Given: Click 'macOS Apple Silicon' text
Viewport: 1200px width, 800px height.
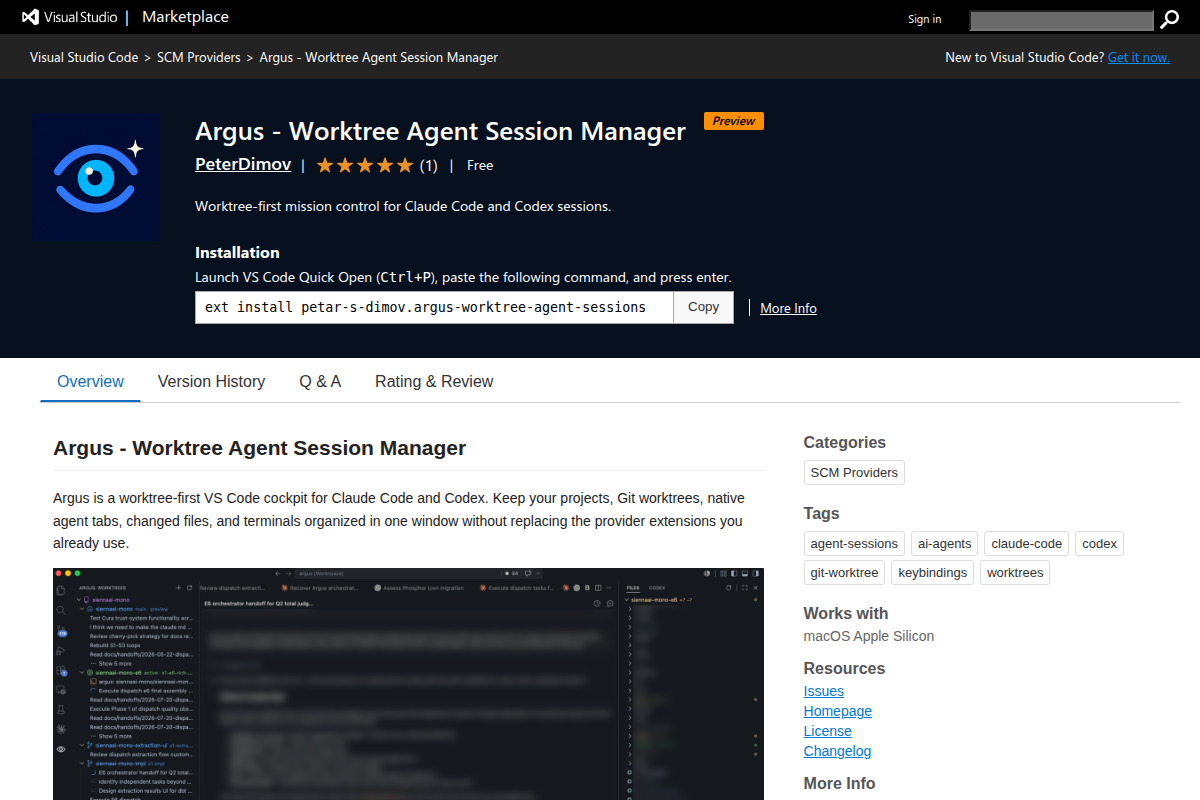Looking at the screenshot, I should [869, 636].
